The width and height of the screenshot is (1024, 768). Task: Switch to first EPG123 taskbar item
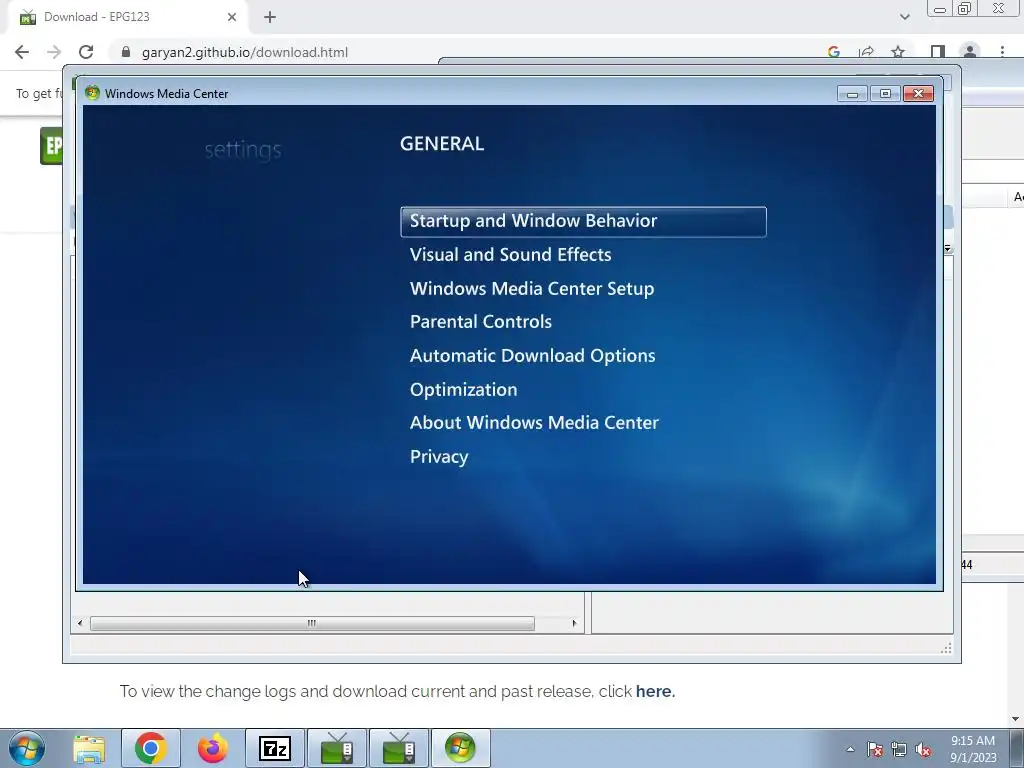337,748
